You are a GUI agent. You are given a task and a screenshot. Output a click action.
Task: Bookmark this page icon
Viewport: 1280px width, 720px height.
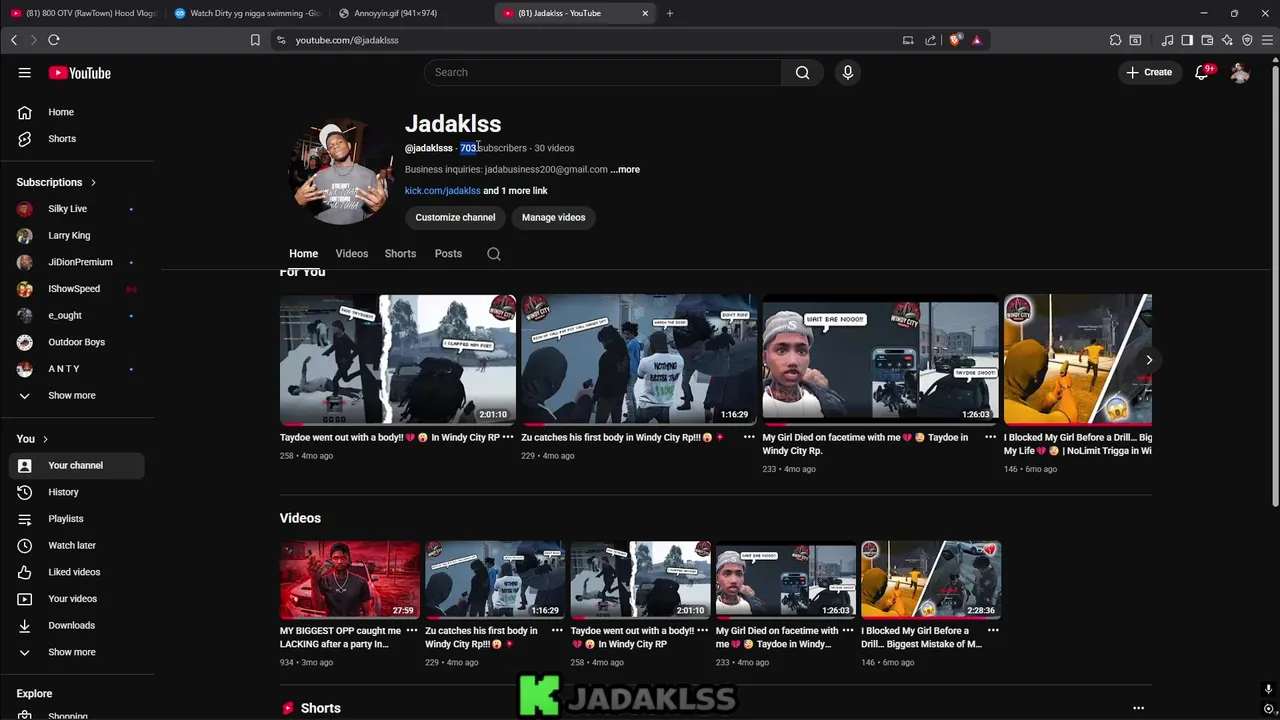(255, 40)
